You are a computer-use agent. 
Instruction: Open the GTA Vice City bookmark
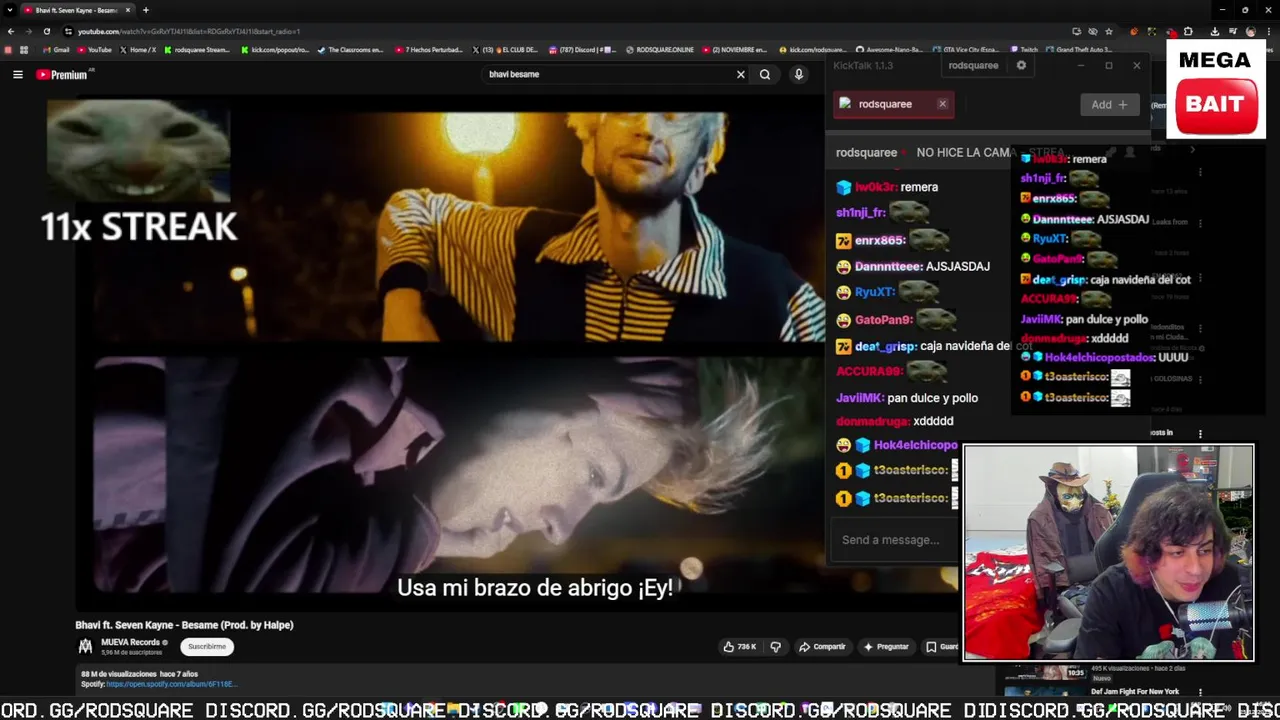[965, 49]
